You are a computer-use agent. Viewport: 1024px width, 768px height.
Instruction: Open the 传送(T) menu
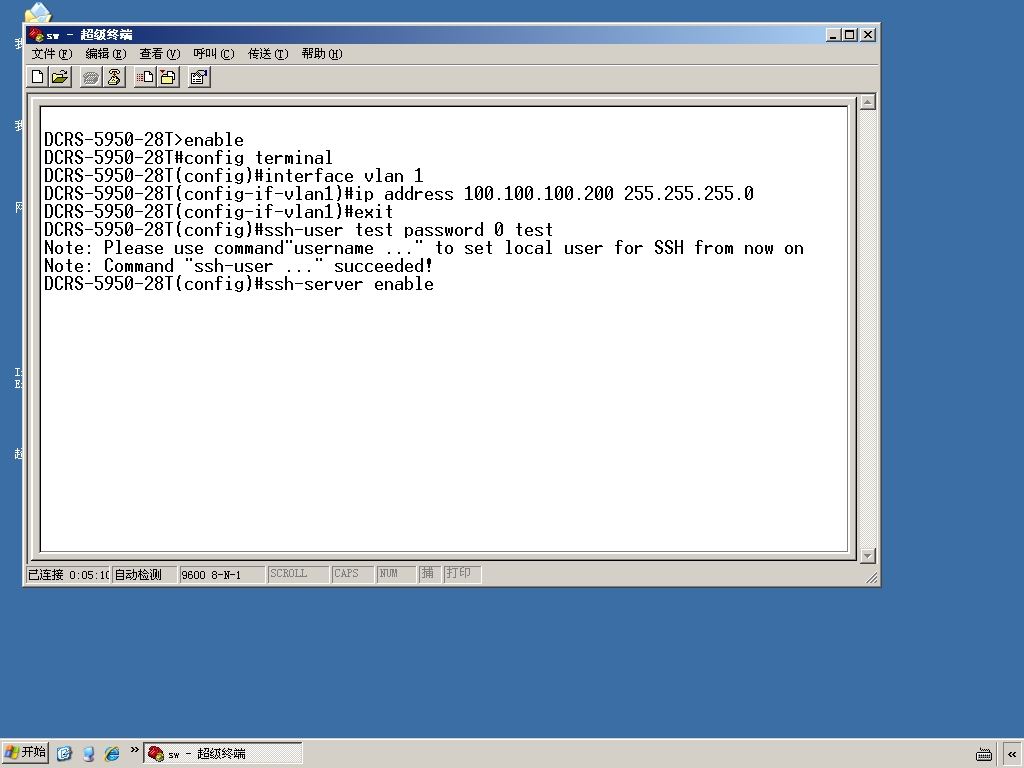[268, 54]
